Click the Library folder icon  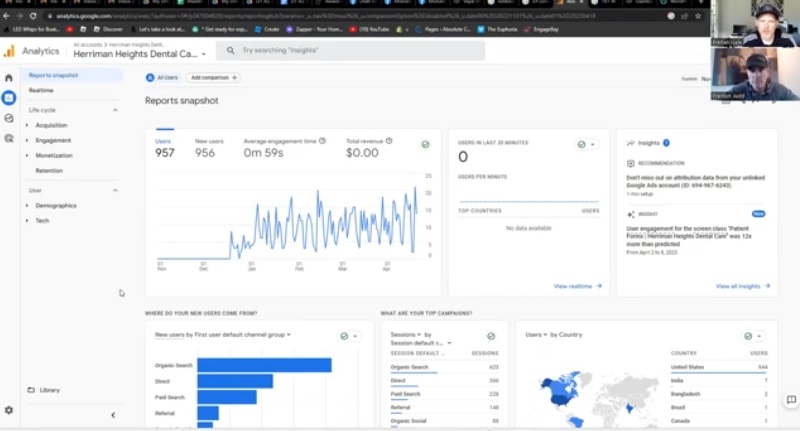point(31,390)
